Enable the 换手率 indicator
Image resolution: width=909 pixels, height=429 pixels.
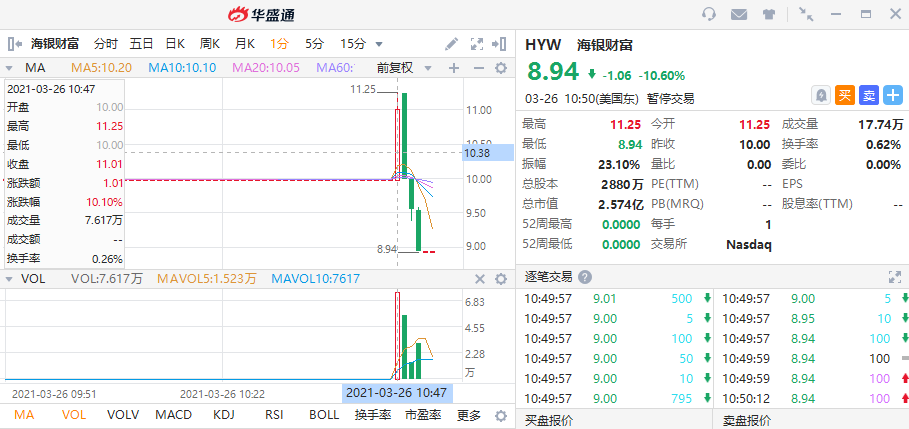pos(373,415)
